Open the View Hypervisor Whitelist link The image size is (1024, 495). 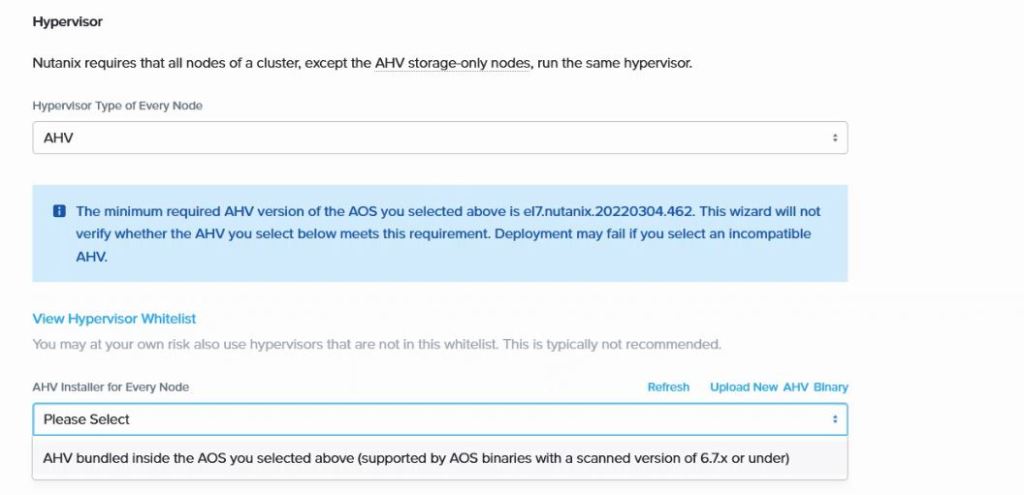click(x=114, y=319)
